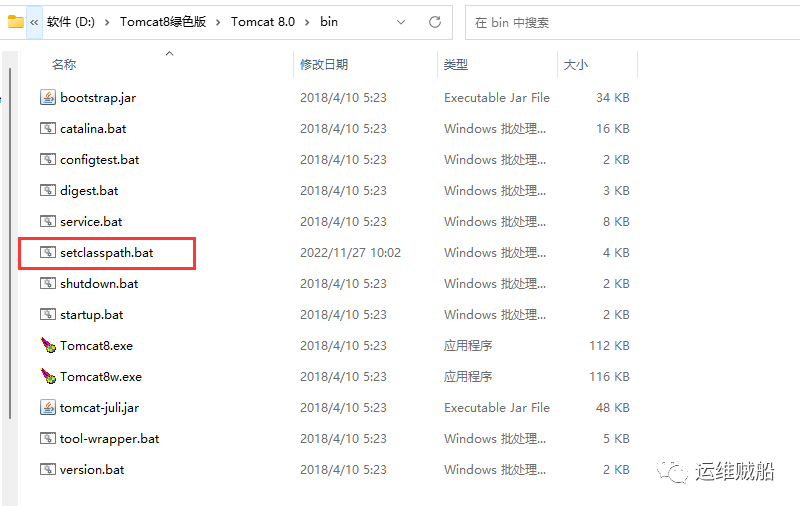Click the 34 KB size value
This screenshot has height=506, width=800.
[613, 97]
